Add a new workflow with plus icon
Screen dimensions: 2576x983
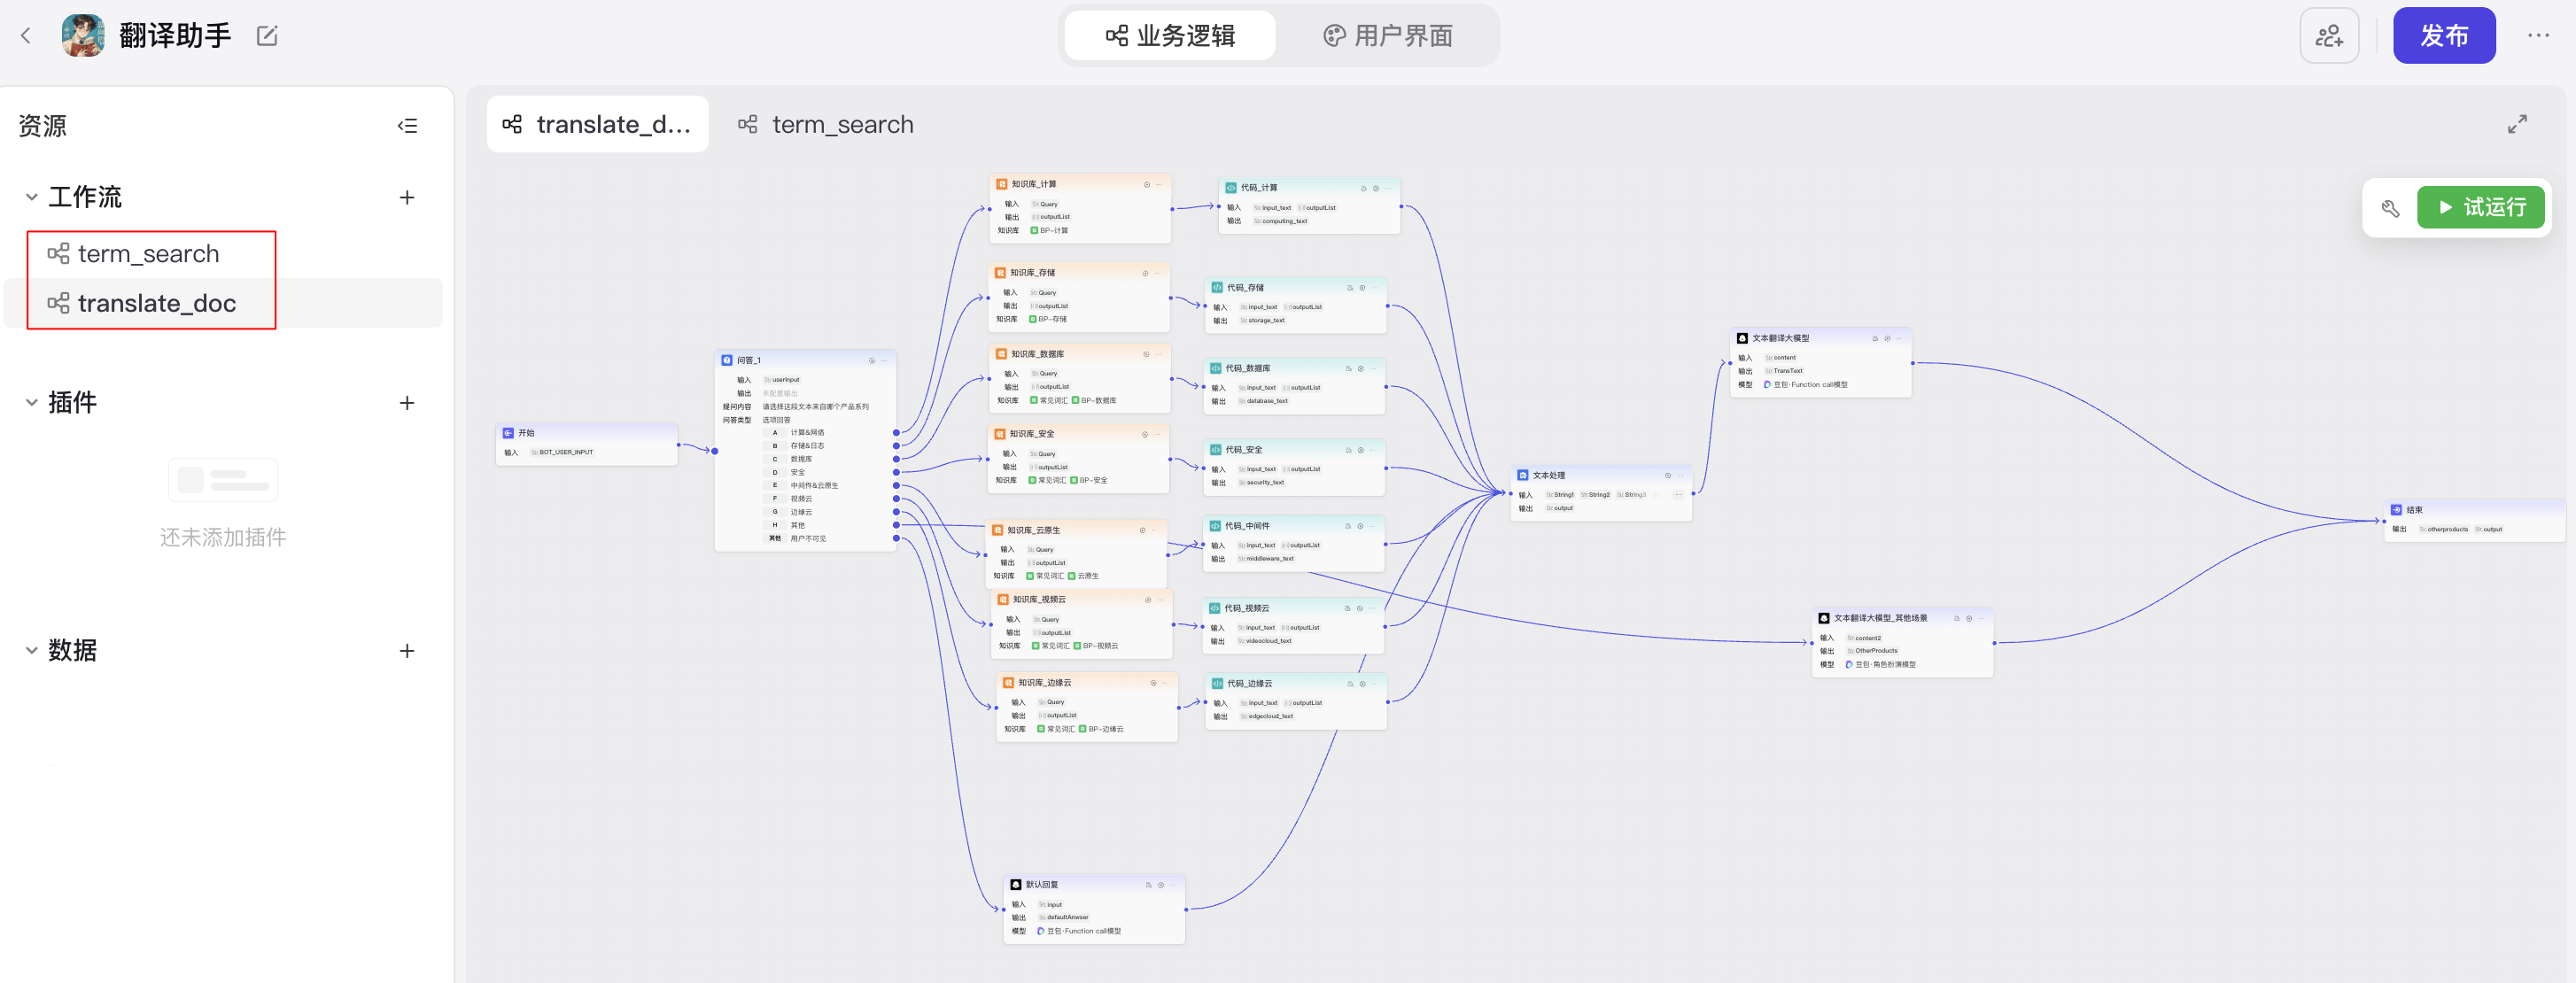407,198
